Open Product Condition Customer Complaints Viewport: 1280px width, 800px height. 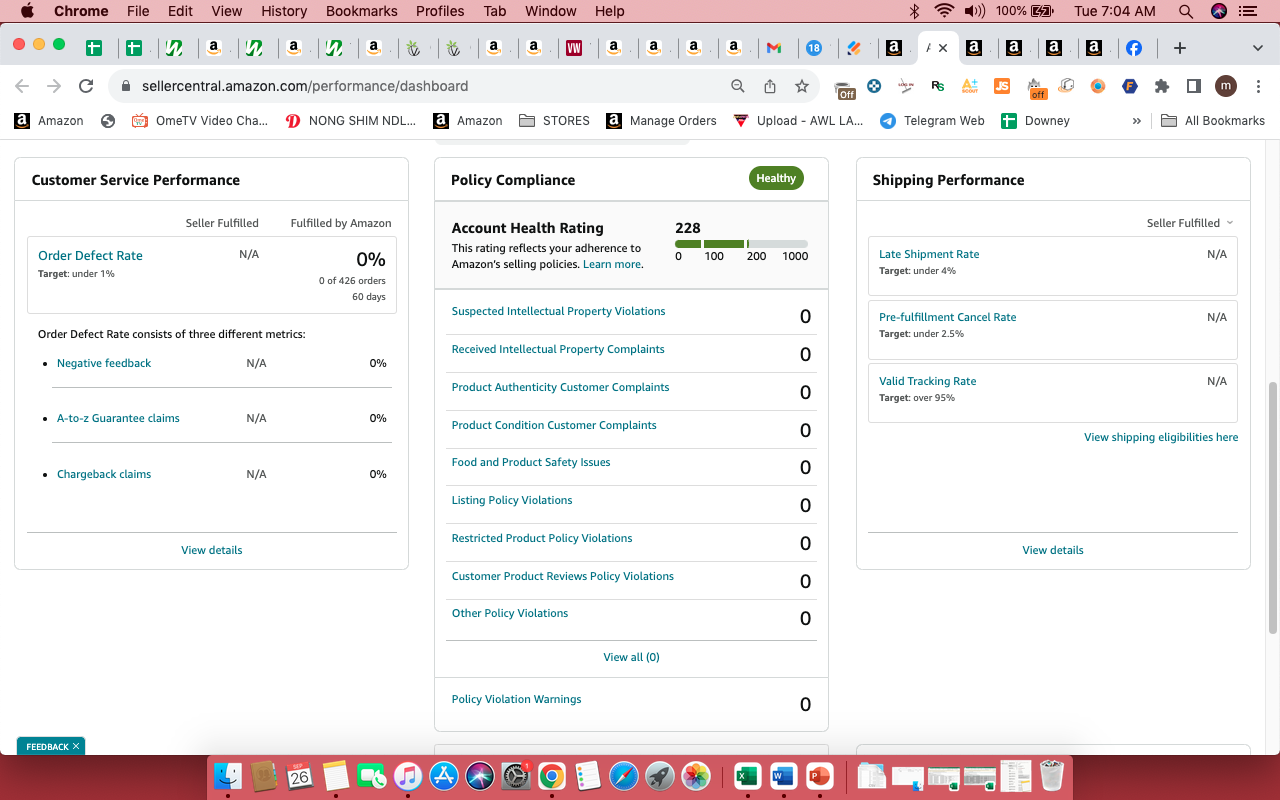pyautogui.click(x=554, y=425)
